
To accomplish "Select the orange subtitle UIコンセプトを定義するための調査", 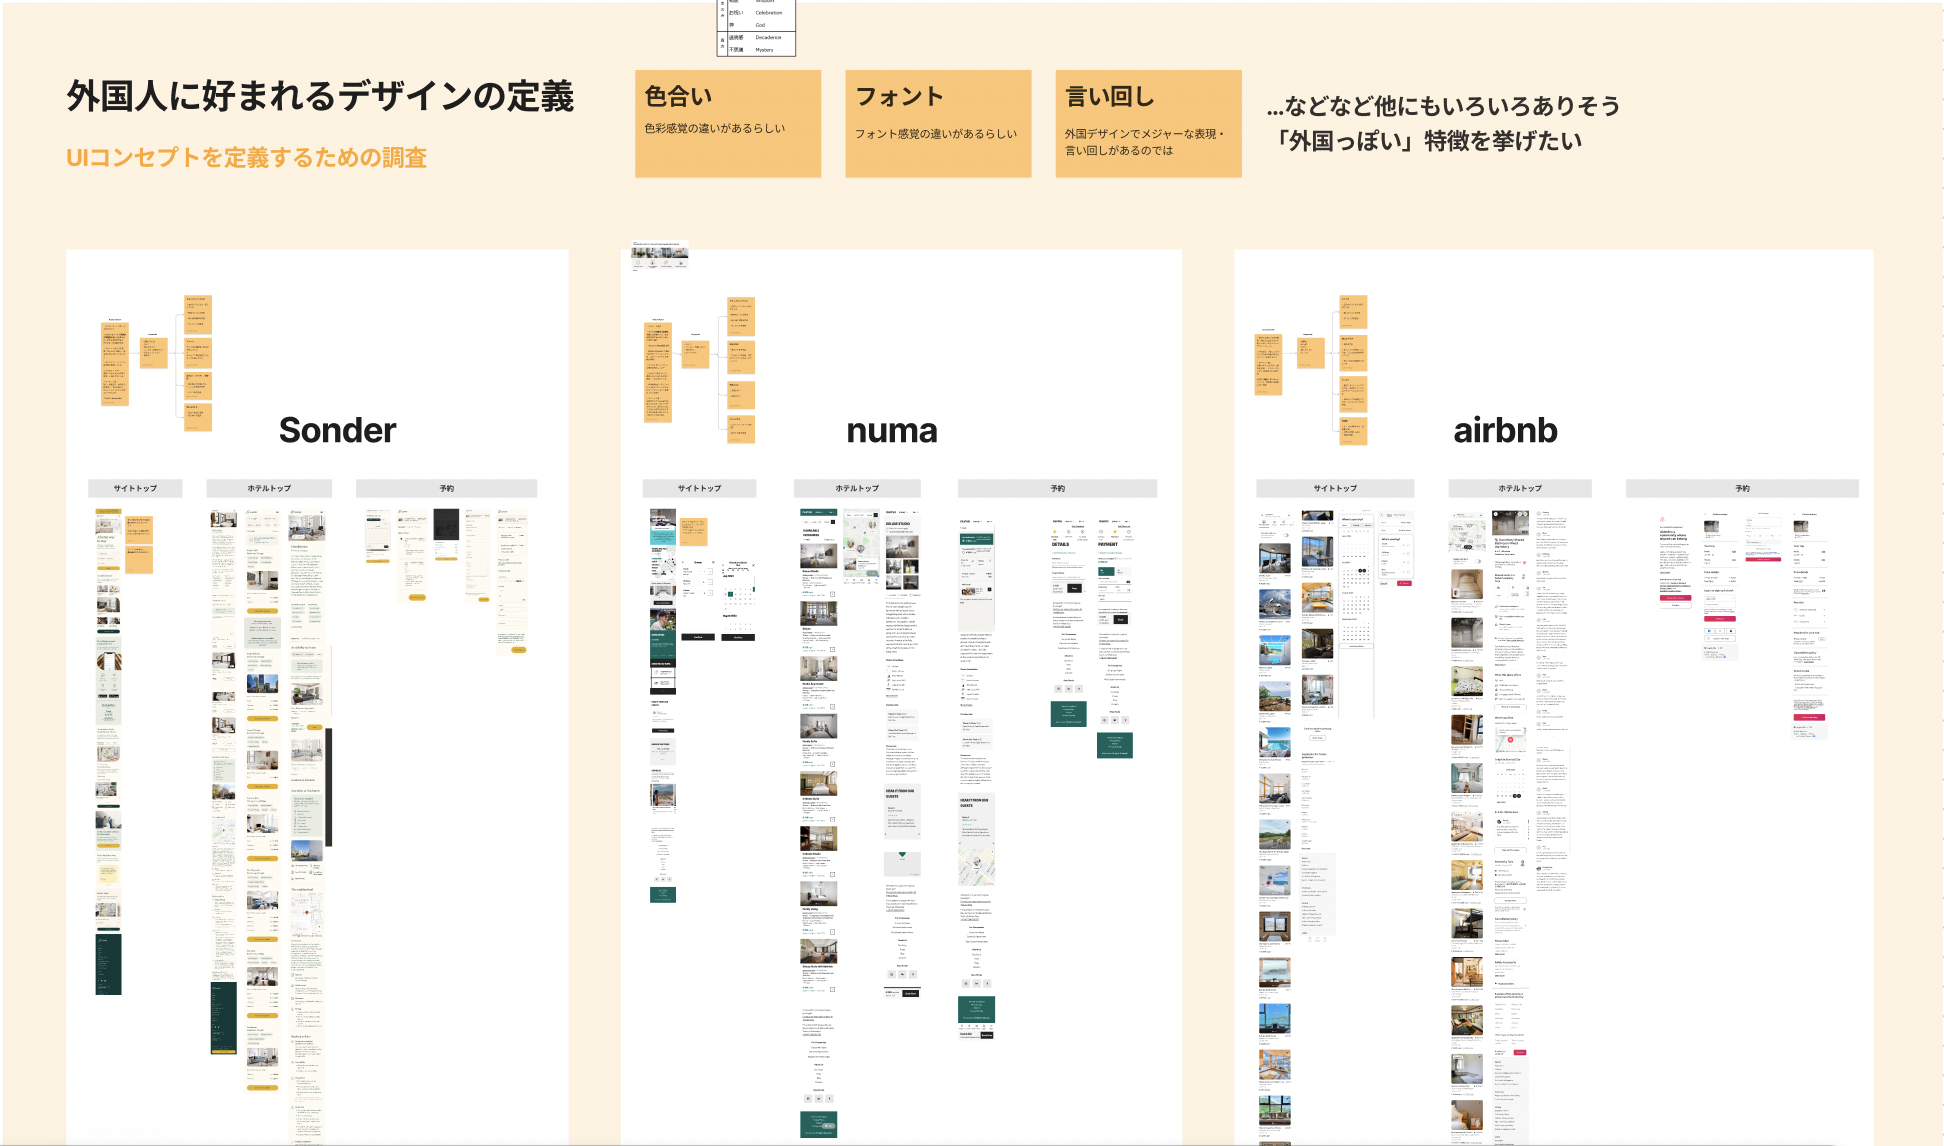I will (246, 158).
